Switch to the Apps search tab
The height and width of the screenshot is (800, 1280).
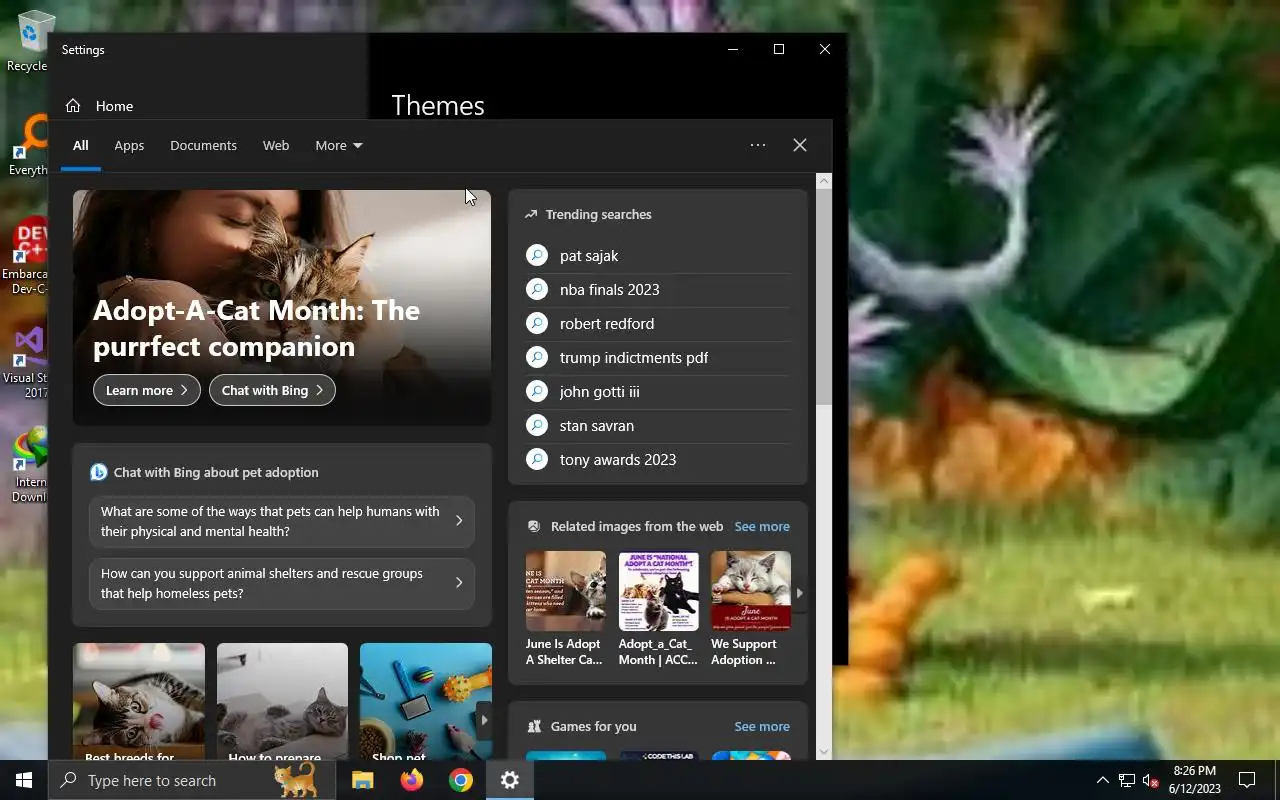point(129,146)
